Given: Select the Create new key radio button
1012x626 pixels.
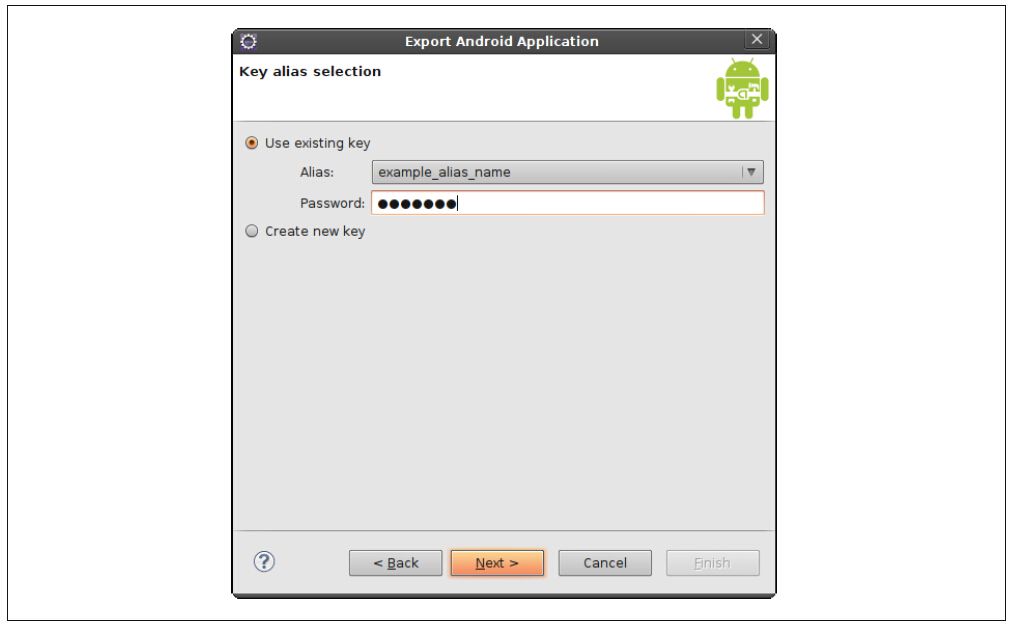Looking at the screenshot, I should pos(252,231).
